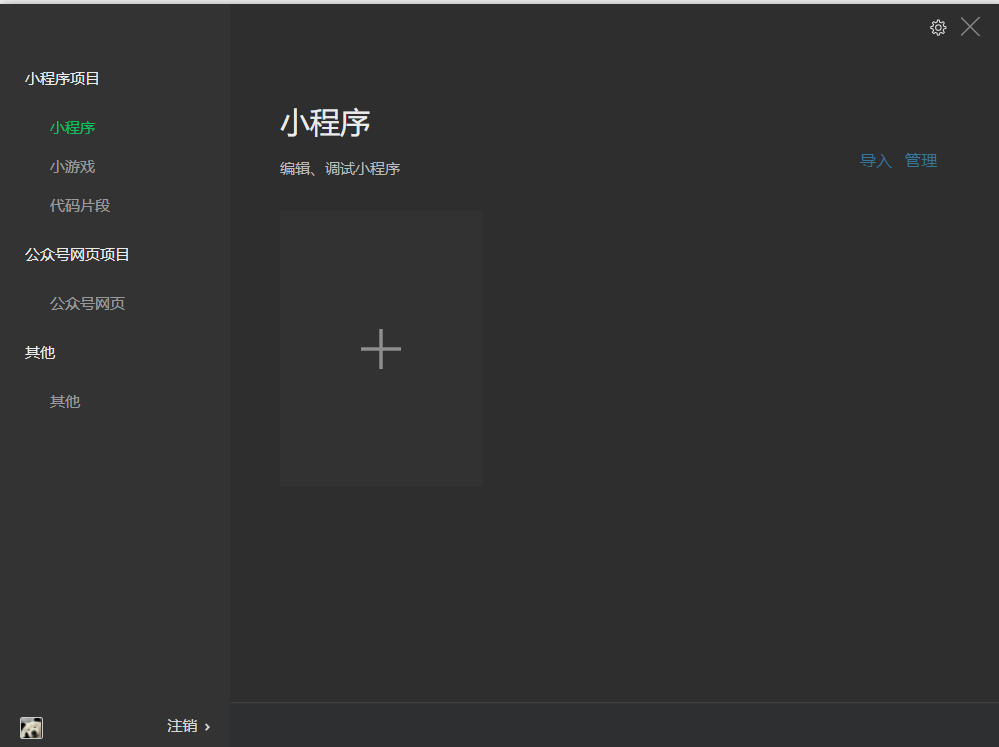
Task: Click the bold 其他 section heading
Action: pos(40,352)
